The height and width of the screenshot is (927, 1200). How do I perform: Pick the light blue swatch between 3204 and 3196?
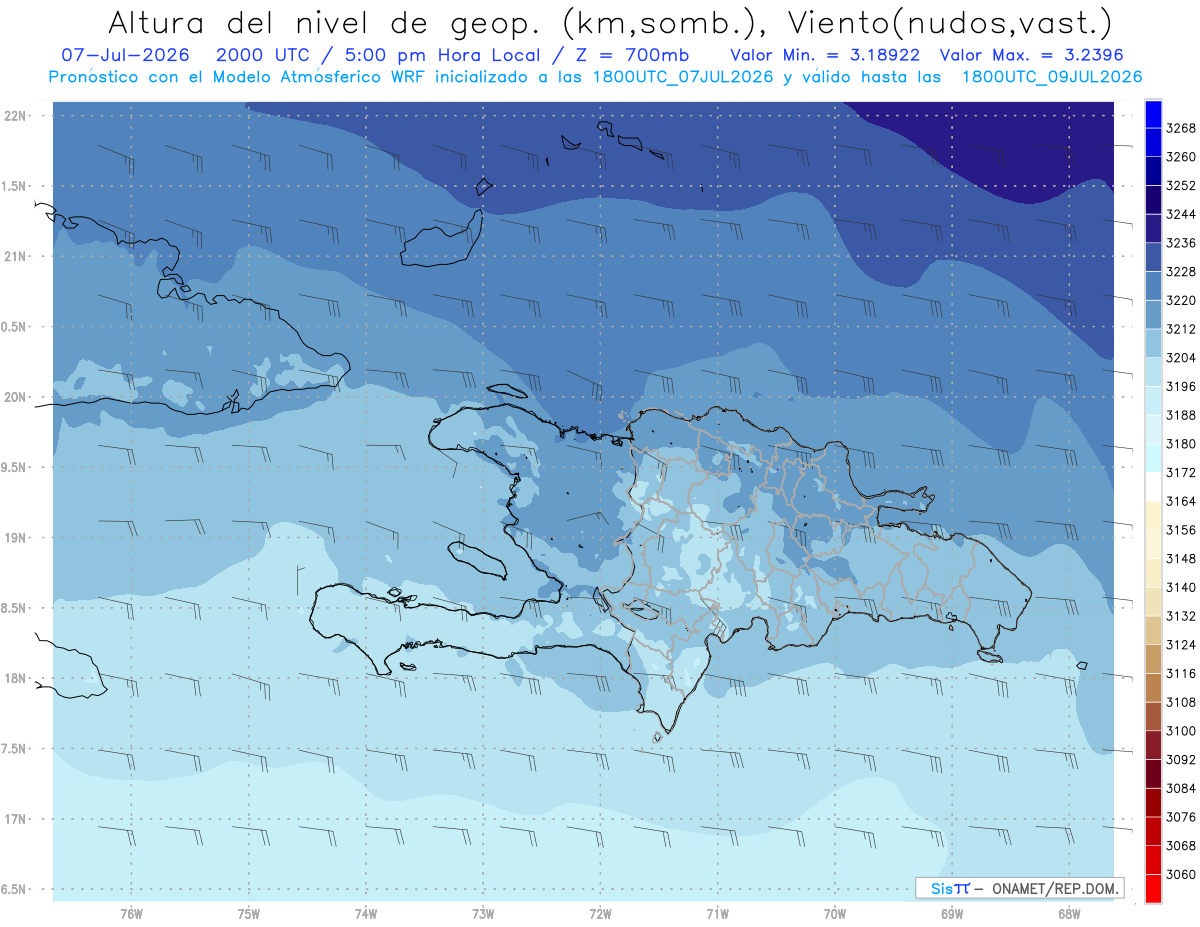(1152, 372)
